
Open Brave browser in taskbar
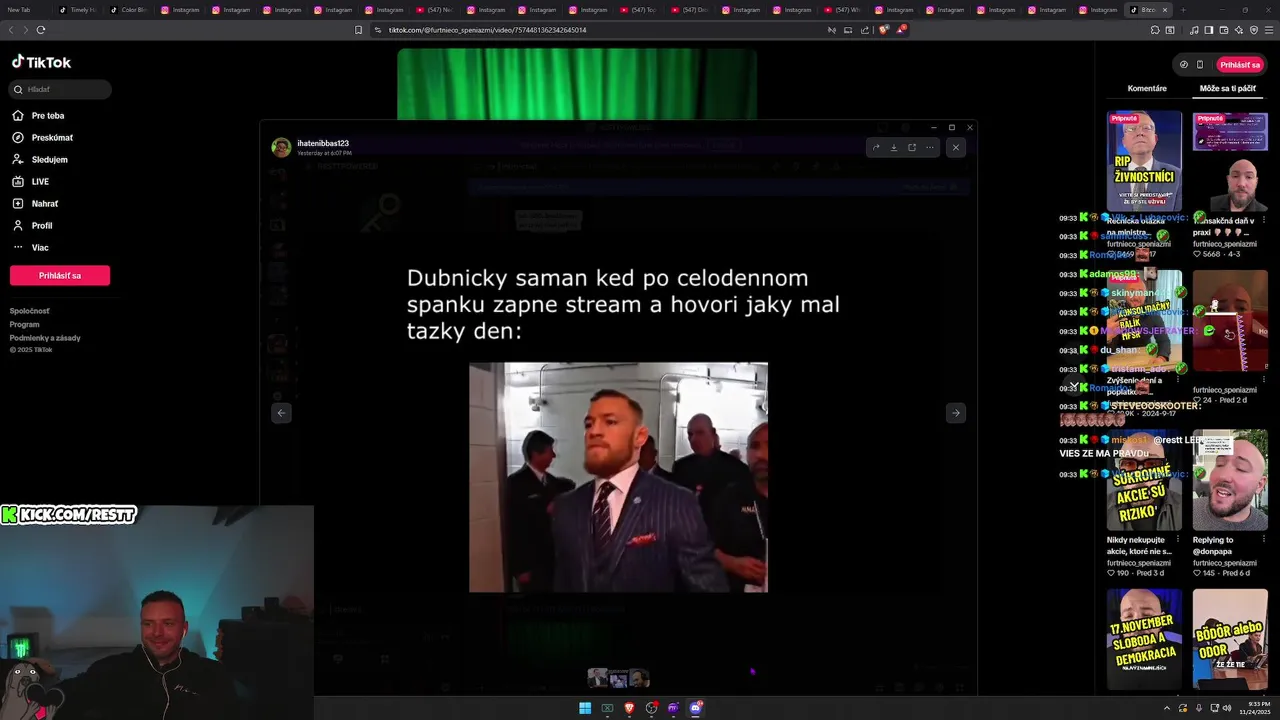629,708
